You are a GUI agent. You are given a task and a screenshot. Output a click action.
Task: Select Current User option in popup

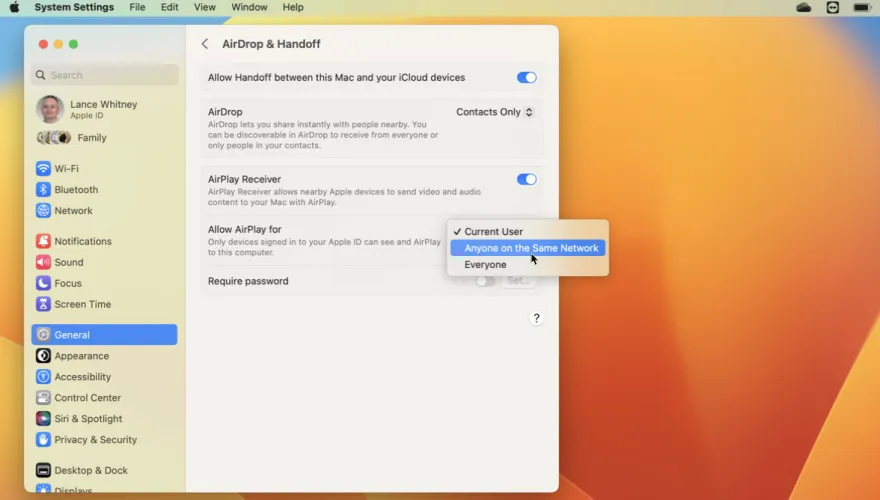493,231
